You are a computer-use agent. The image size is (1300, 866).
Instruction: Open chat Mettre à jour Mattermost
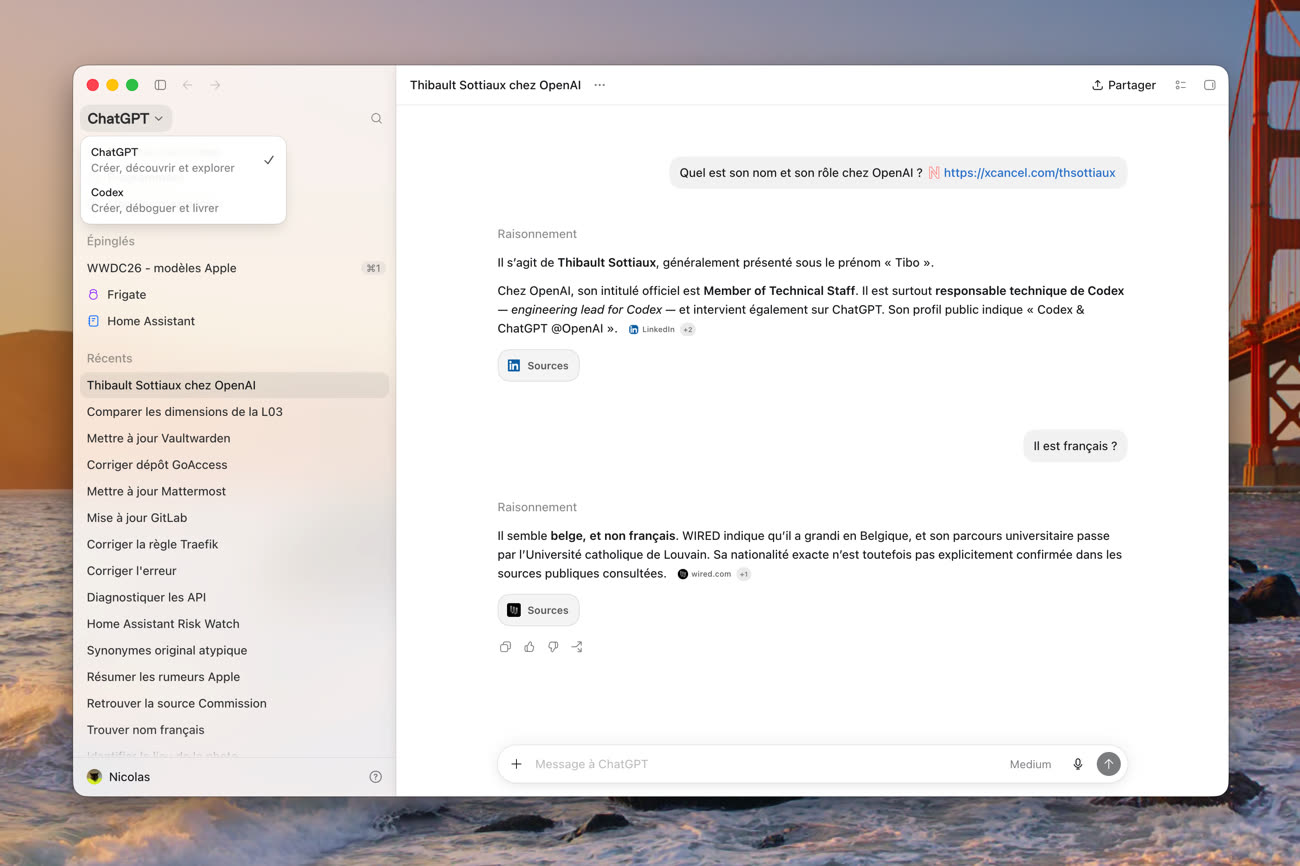click(234, 491)
